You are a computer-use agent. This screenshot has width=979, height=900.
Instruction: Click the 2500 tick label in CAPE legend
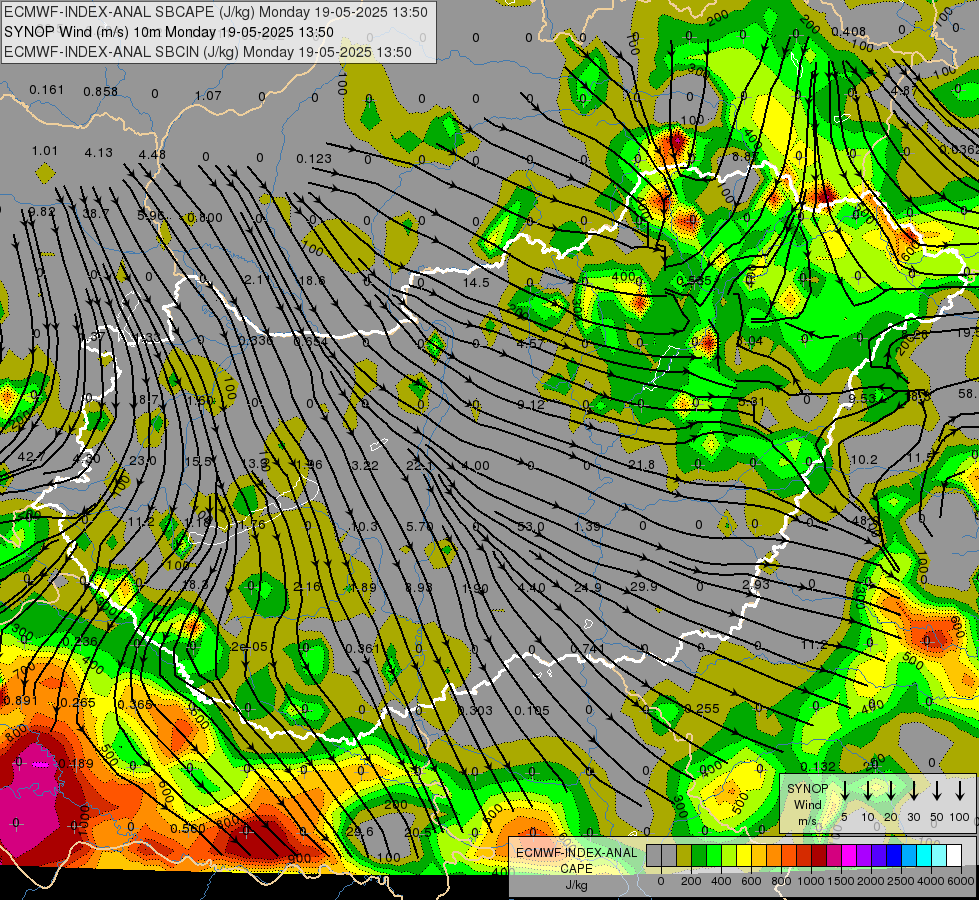coord(900,881)
